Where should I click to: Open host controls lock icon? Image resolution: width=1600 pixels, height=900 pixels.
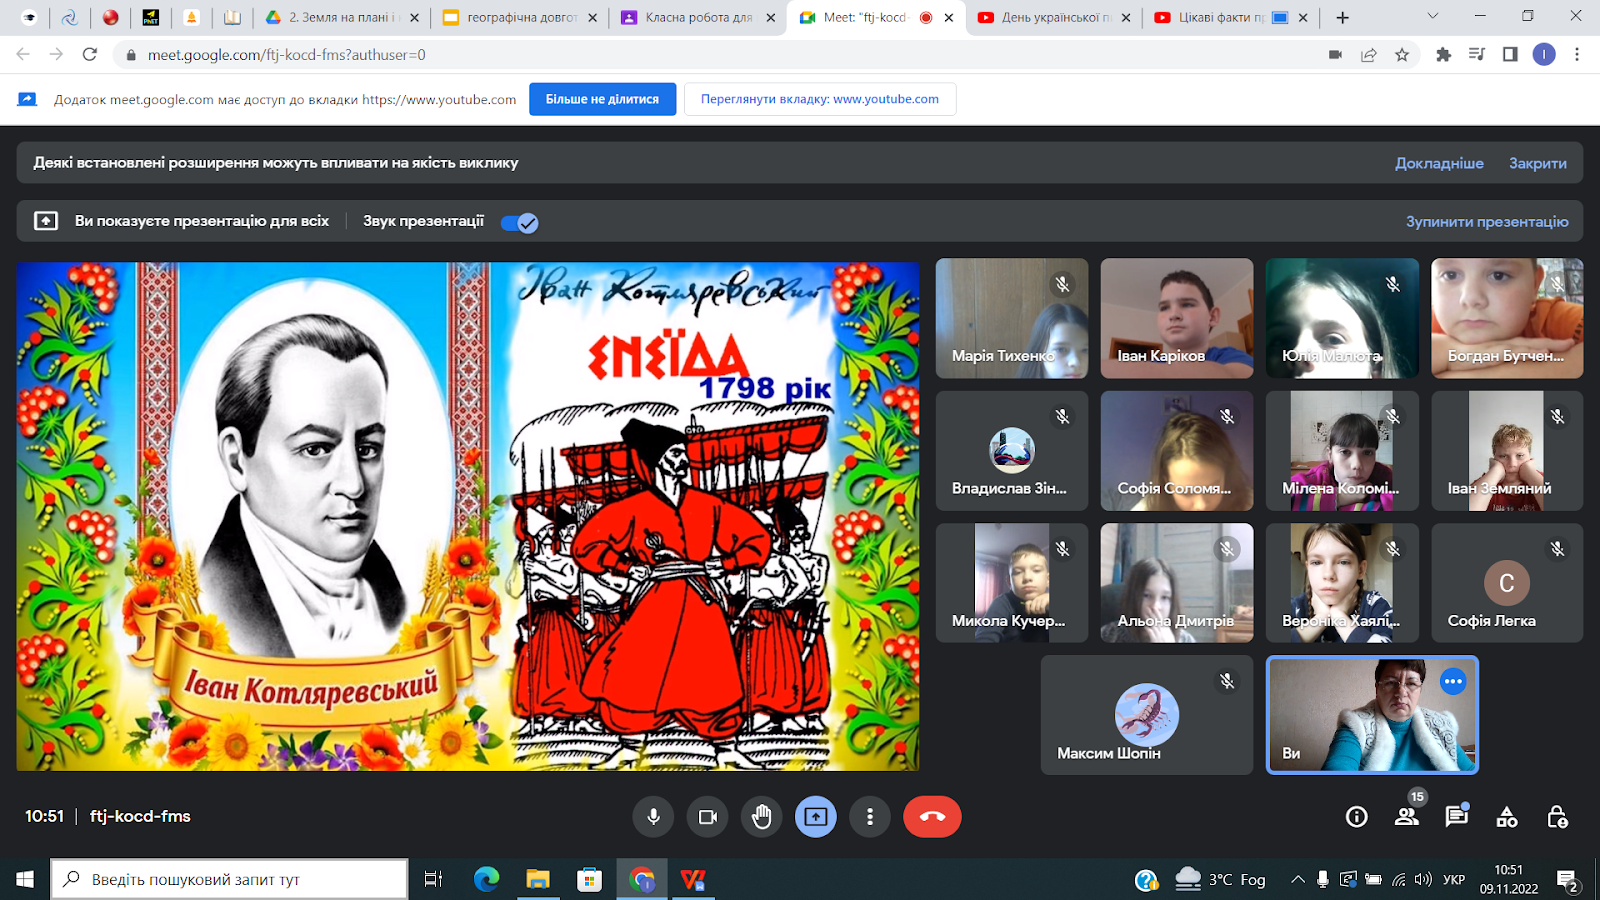click(x=1557, y=817)
